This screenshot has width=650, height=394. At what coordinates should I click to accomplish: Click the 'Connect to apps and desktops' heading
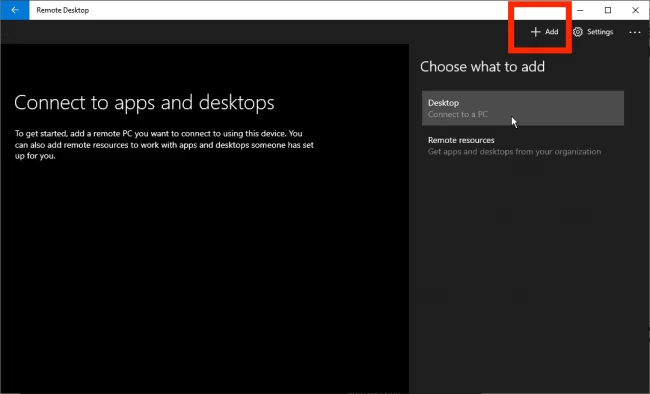(x=144, y=103)
